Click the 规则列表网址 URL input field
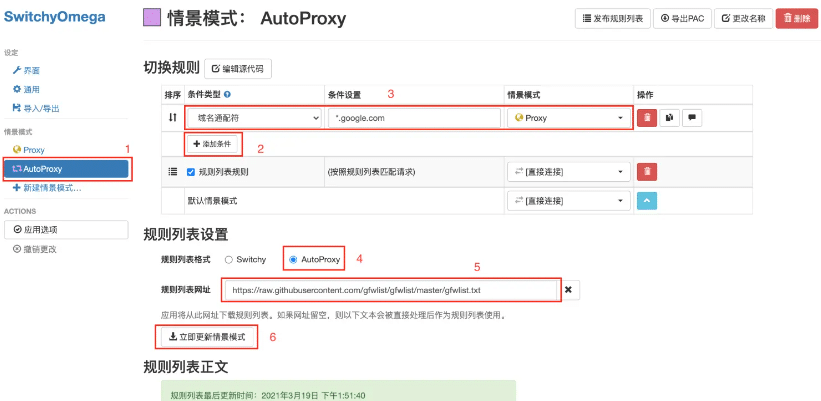821x401 pixels. [391, 289]
